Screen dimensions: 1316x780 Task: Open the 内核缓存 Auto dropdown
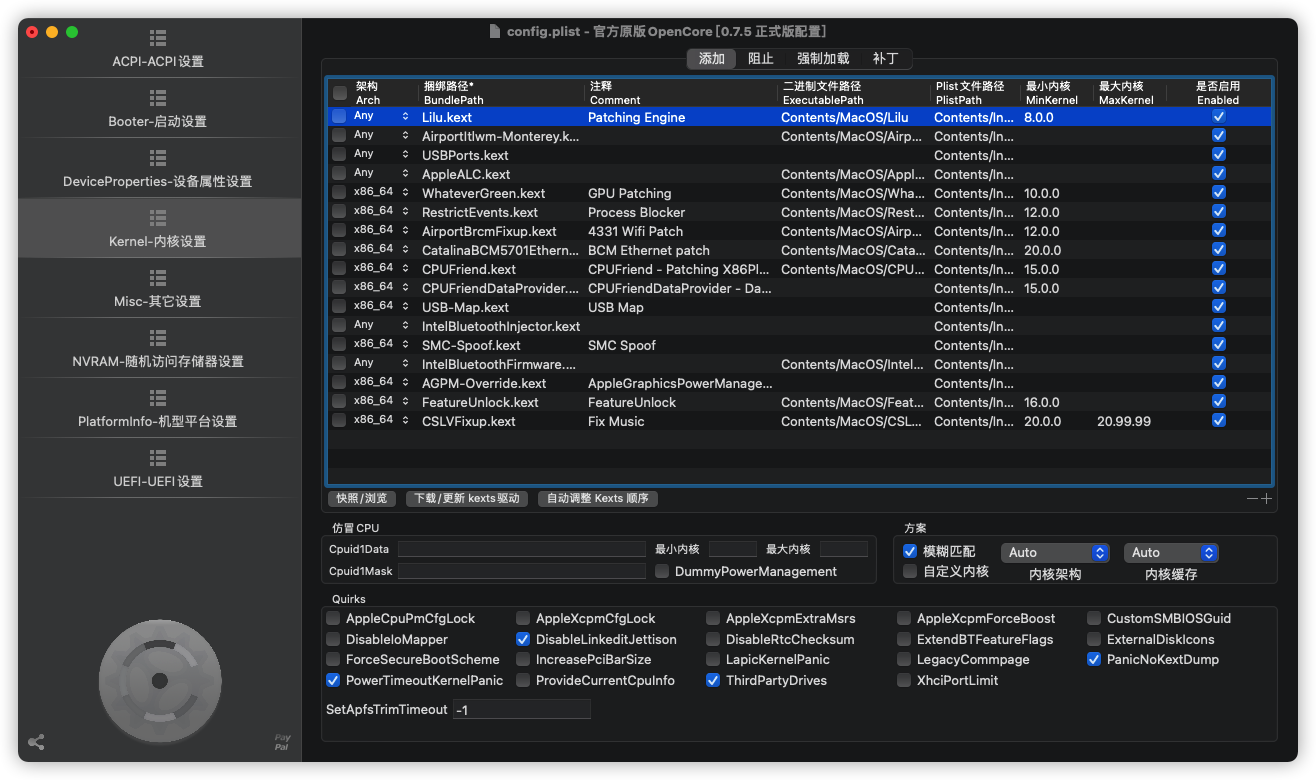[x=1170, y=552]
